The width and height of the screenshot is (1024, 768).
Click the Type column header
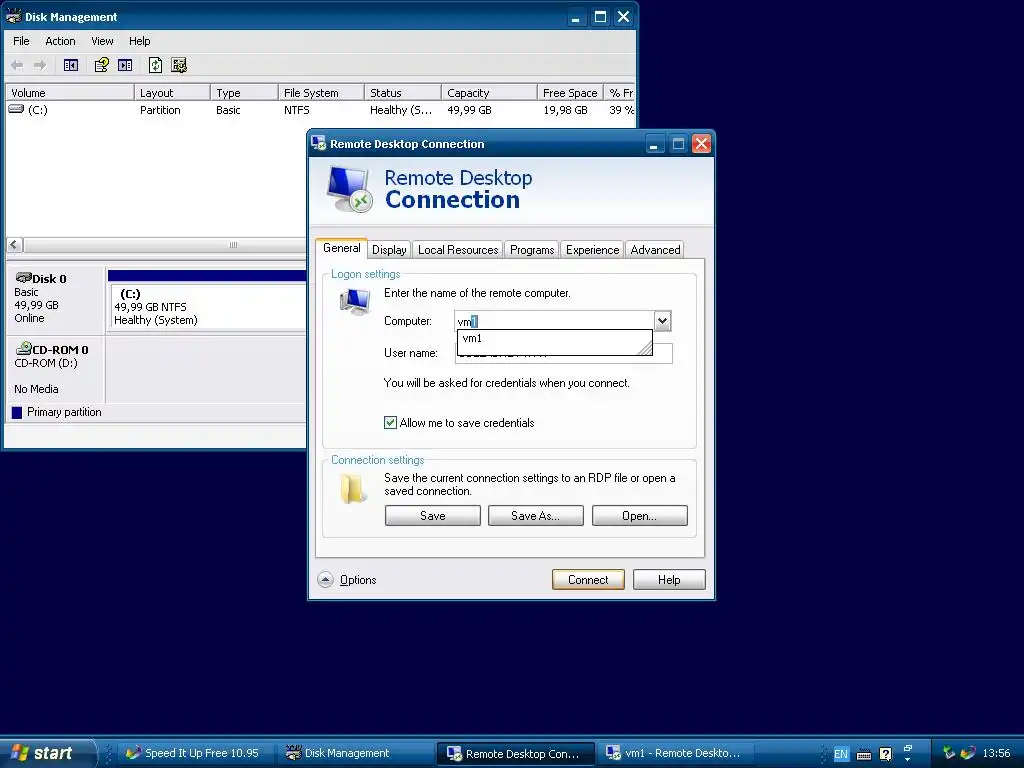point(244,93)
